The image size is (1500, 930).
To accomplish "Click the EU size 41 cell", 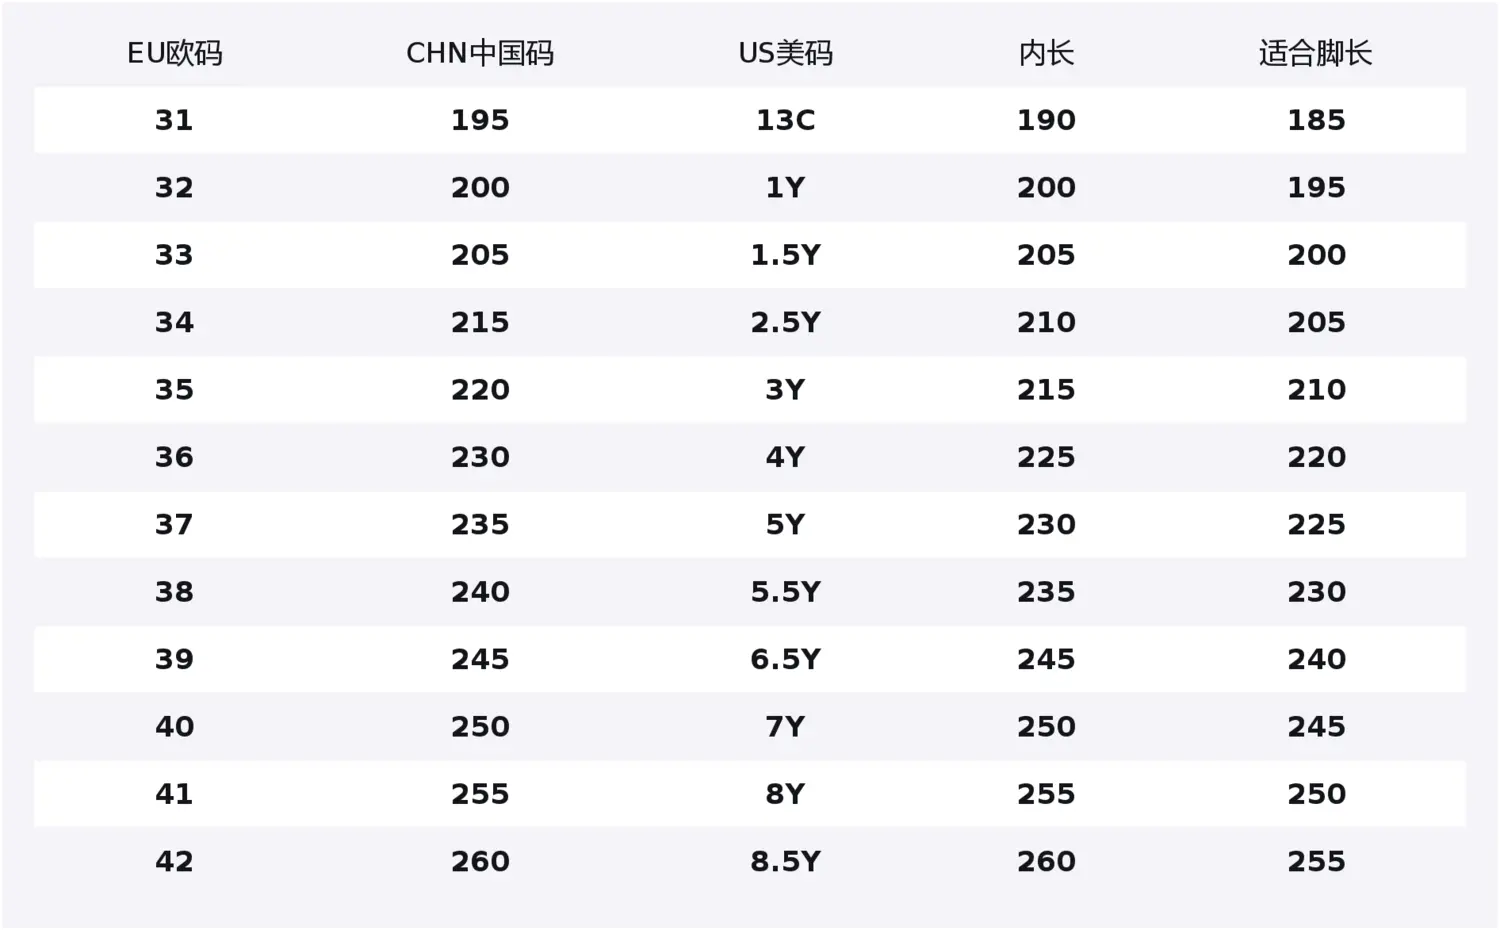I will click(x=174, y=794).
